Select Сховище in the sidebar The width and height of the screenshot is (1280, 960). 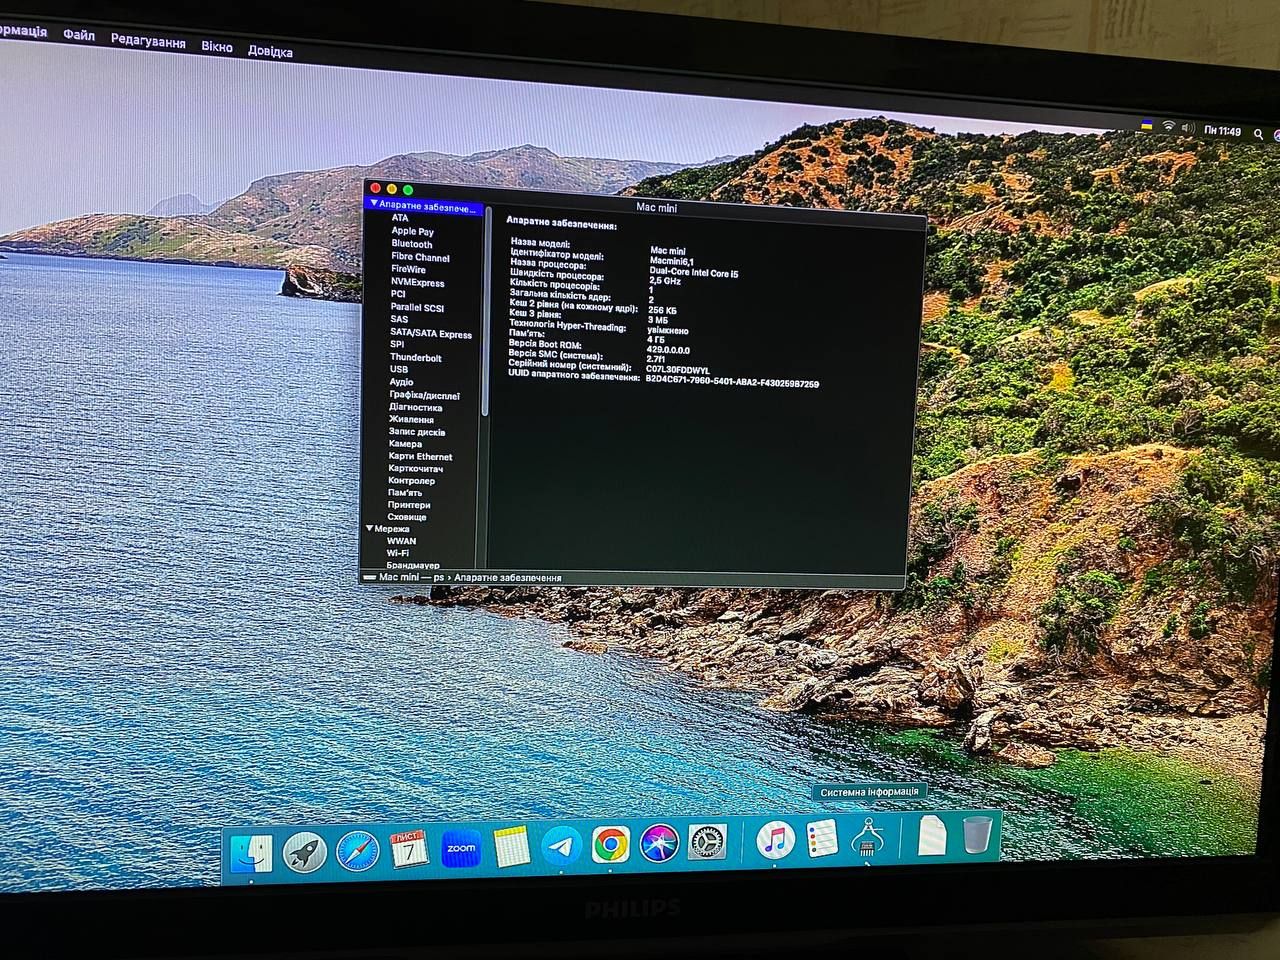coord(407,517)
